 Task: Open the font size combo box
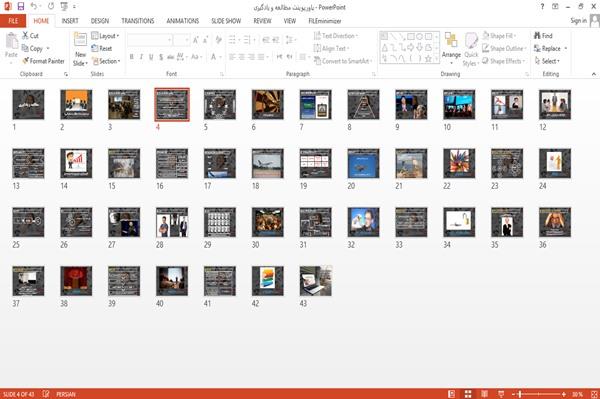pyautogui.click(x=182, y=40)
